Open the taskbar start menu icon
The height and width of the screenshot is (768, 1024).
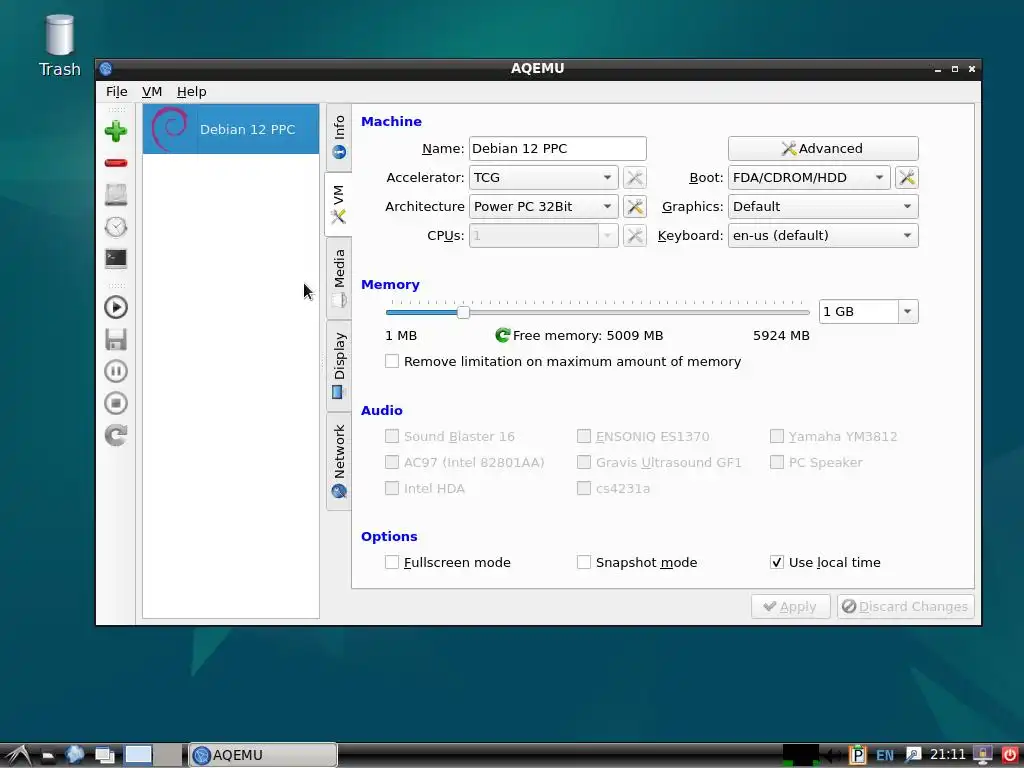[18, 755]
